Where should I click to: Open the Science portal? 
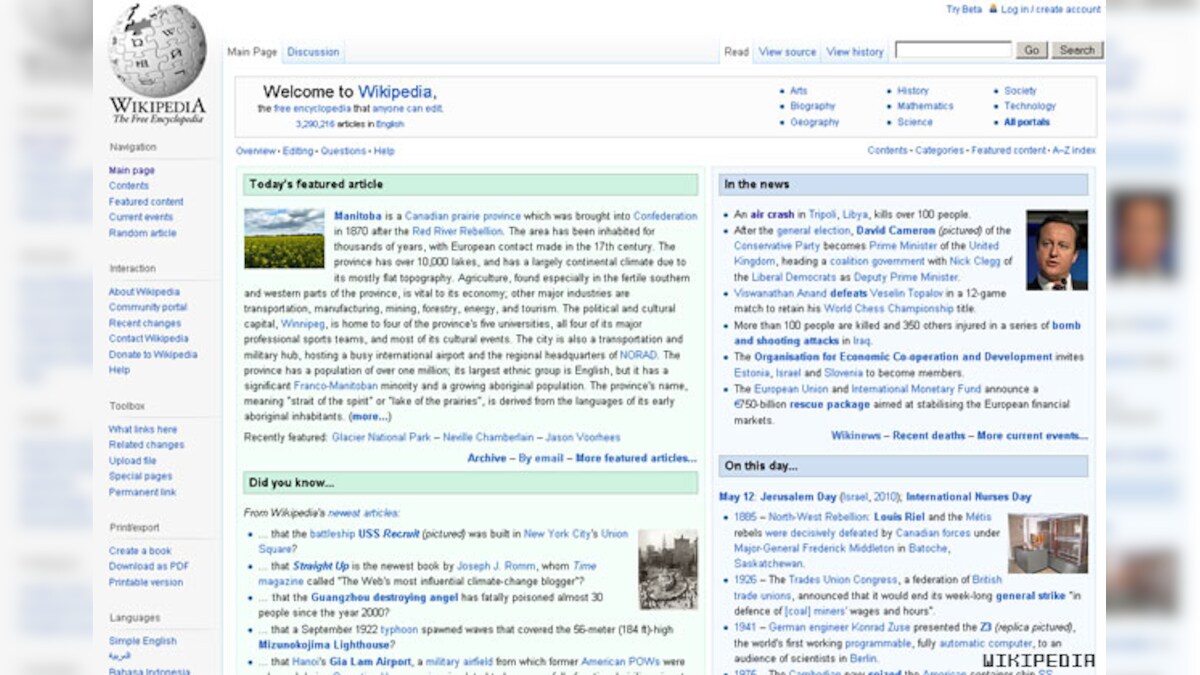tap(914, 121)
